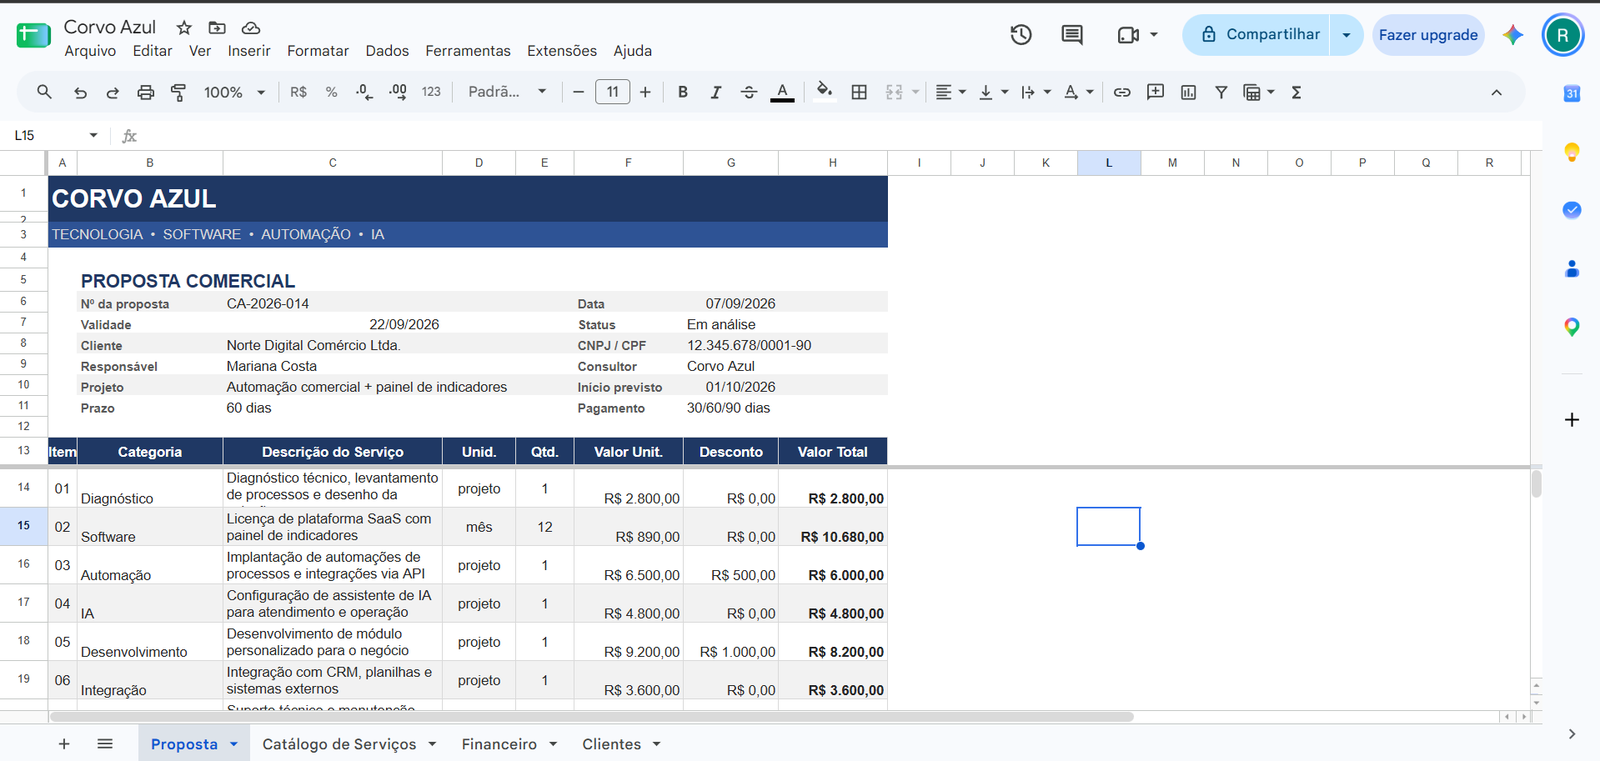1600x761 pixels.
Task: Open more number formats 123
Action: [x=431, y=92]
